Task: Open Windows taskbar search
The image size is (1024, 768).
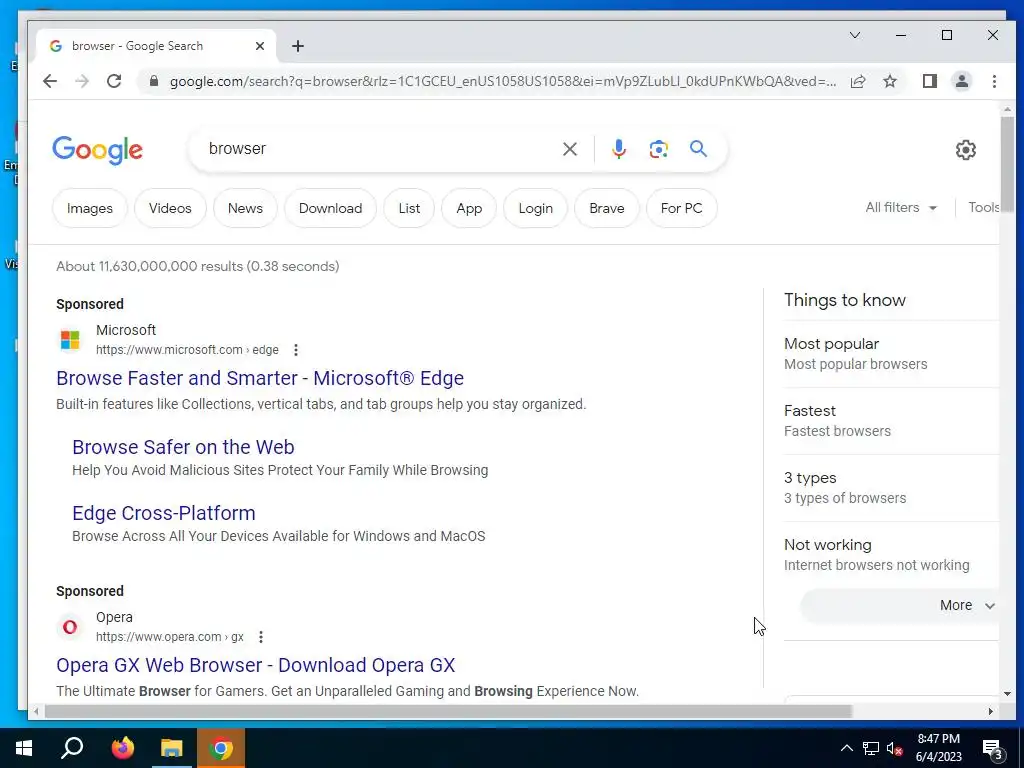Action: [72, 748]
